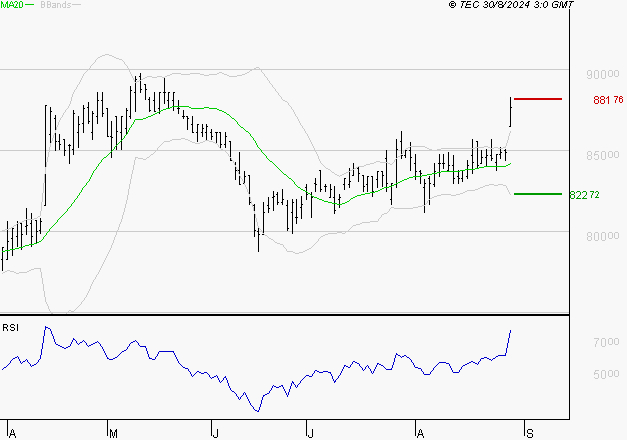This screenshot has width=627, height=440.
Task: Click the second J month axis label
Action: (x=310, y=434)
